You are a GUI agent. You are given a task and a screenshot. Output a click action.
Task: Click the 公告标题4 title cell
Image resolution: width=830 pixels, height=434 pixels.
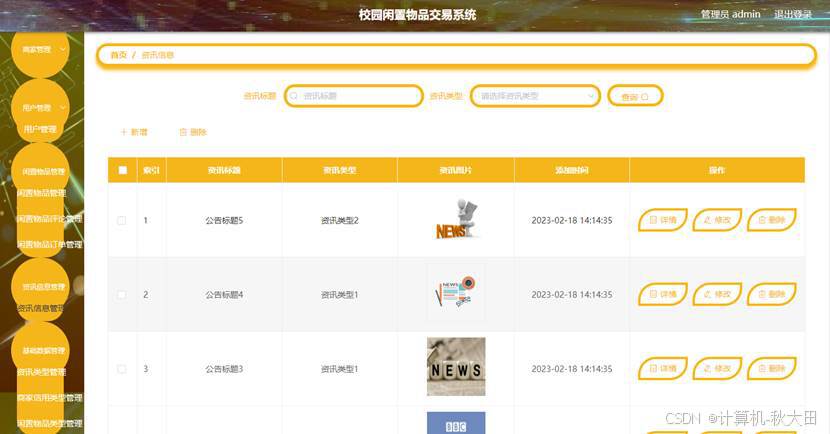[224, 295]
